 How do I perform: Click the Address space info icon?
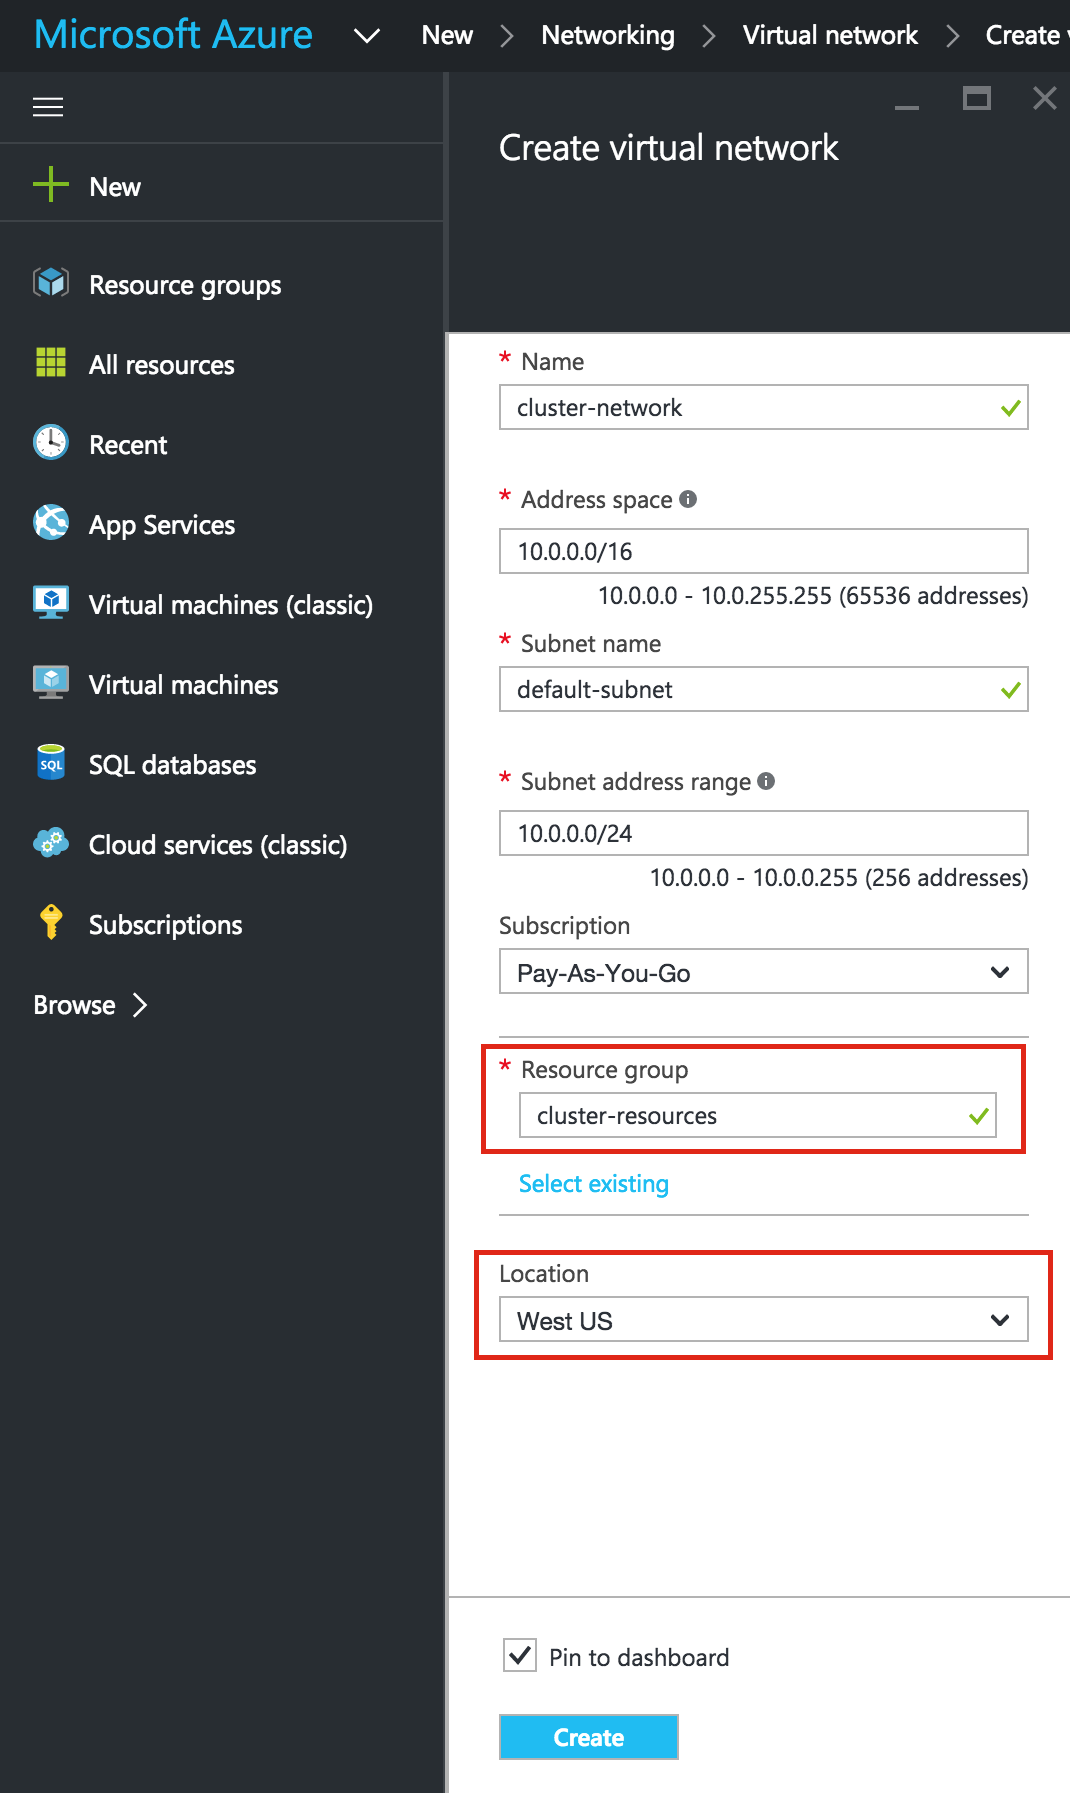click(688, 499)
